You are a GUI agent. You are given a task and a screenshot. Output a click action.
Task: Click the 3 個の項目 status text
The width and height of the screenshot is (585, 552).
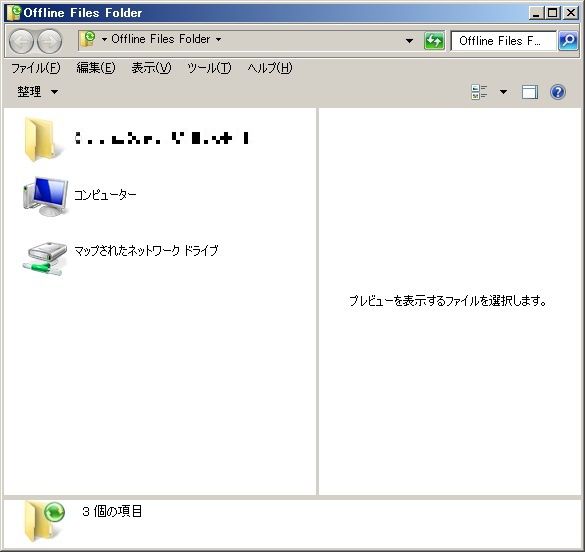[112, 511]
